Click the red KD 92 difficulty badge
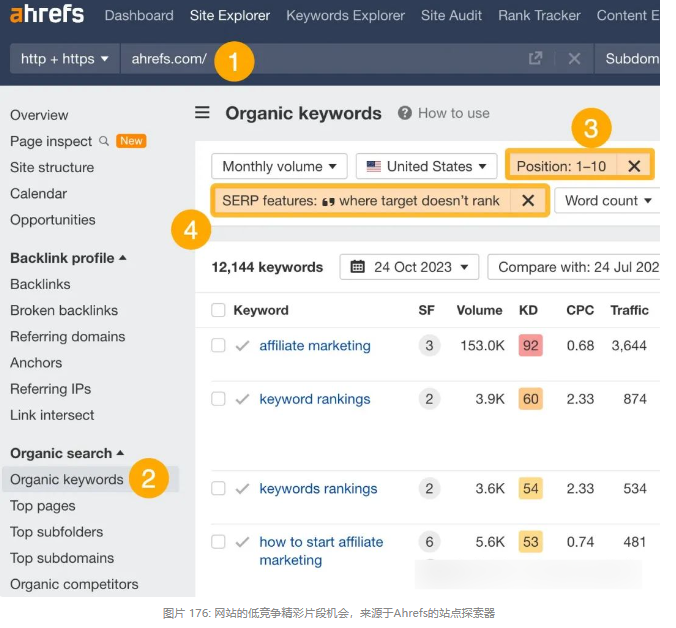 [530, 345]
